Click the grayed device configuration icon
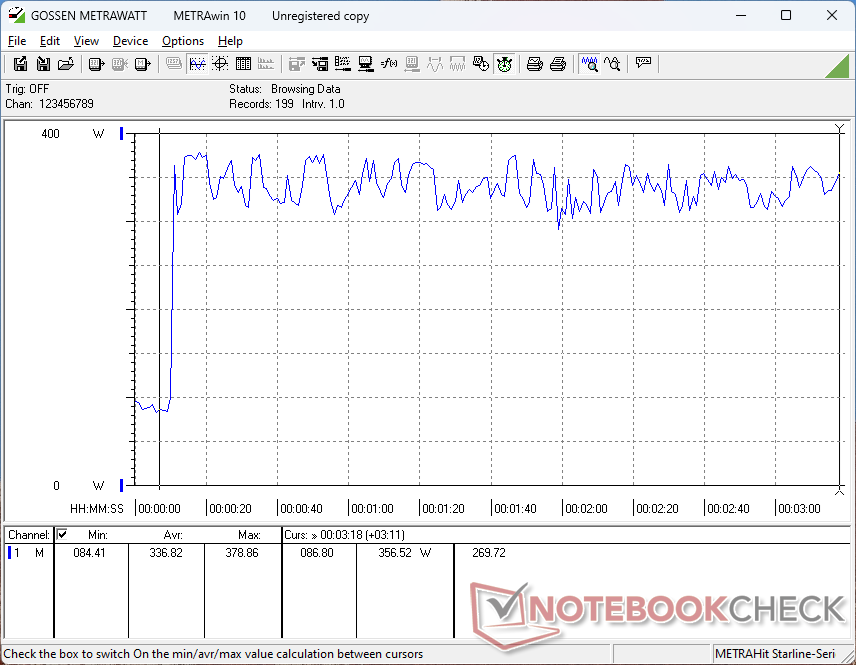Viewport: 856px width, 665px height. [412, 64]
